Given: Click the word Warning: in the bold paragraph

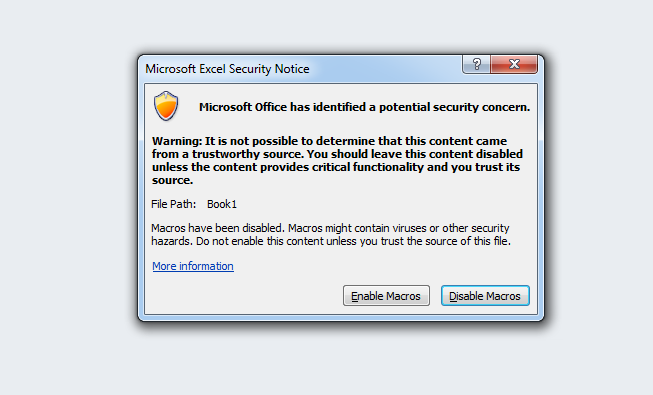Looking at the screenshot, I should click(x=177, y=141).
